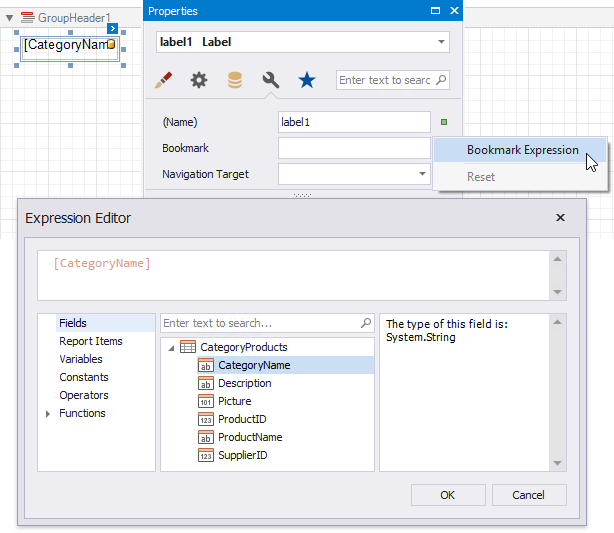Click the green marker beside Name property
This screenshot has height=533, width=614.
coord(444,123)
